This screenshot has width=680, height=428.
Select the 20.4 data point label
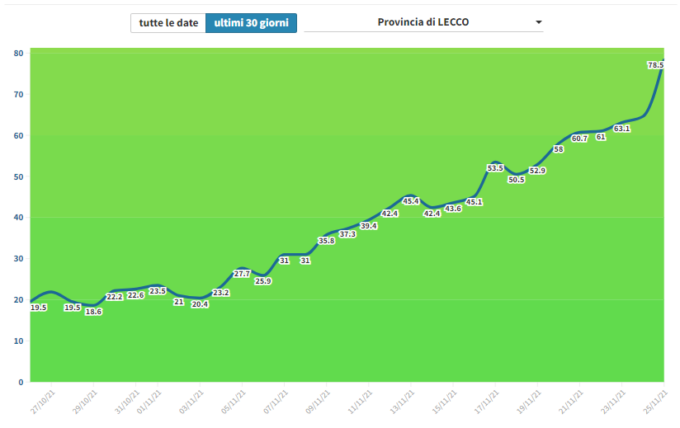coord(199,304)
